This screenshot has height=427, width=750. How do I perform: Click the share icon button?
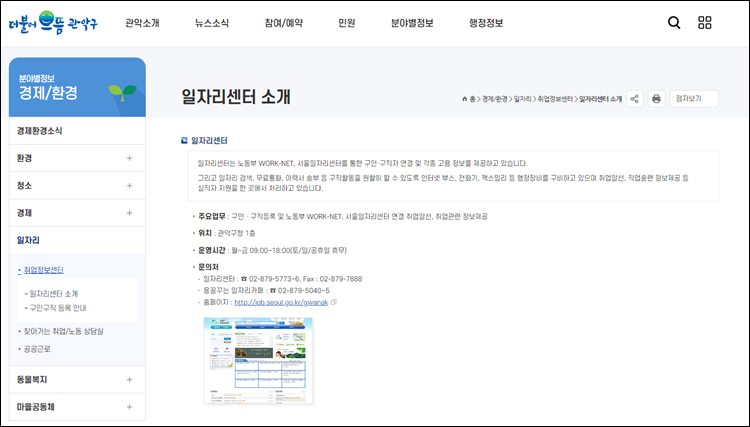point(635,99)
